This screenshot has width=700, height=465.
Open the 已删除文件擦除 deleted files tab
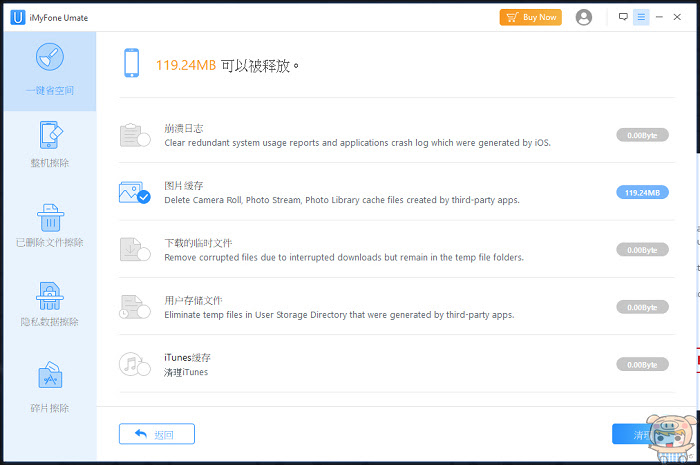[x=50, y=225]
